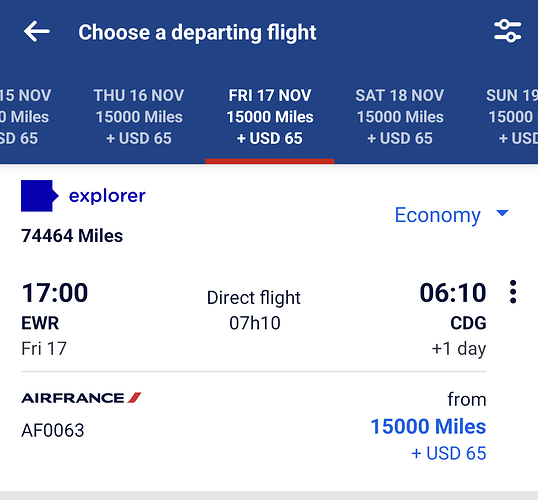Switch to the SUN 19 date tab

512,117
